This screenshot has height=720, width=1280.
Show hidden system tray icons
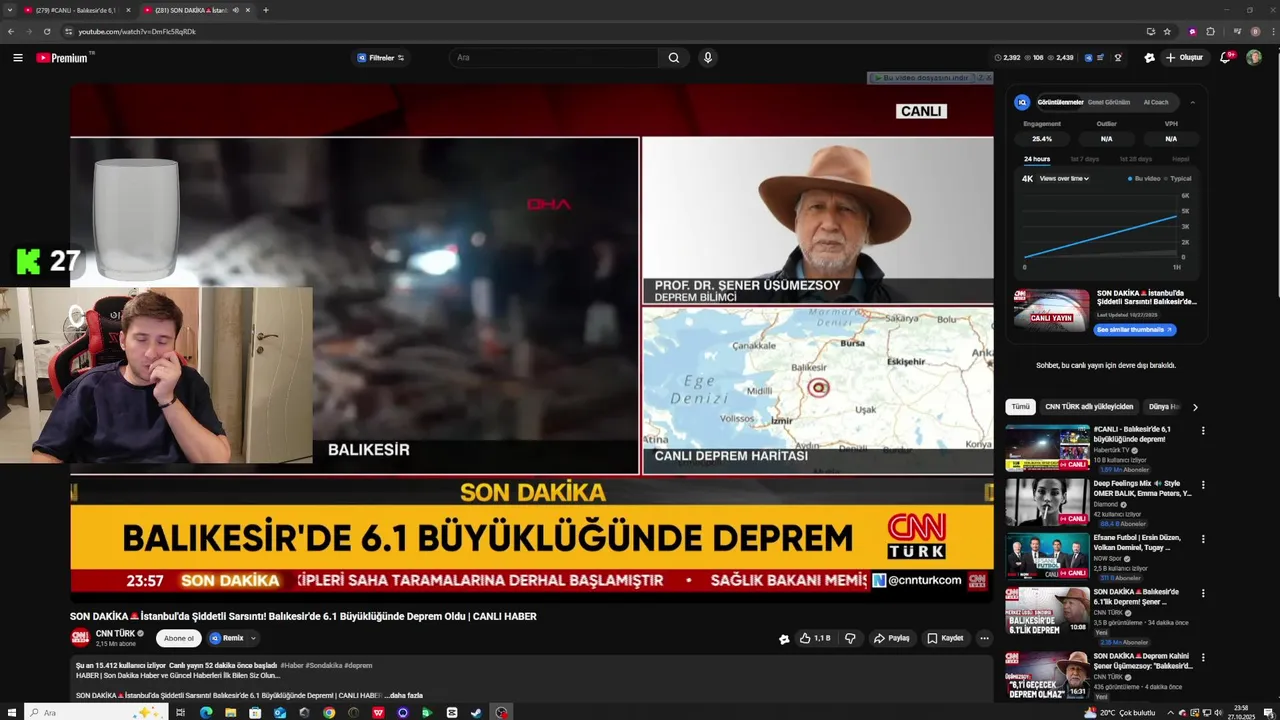point(1171,713)
